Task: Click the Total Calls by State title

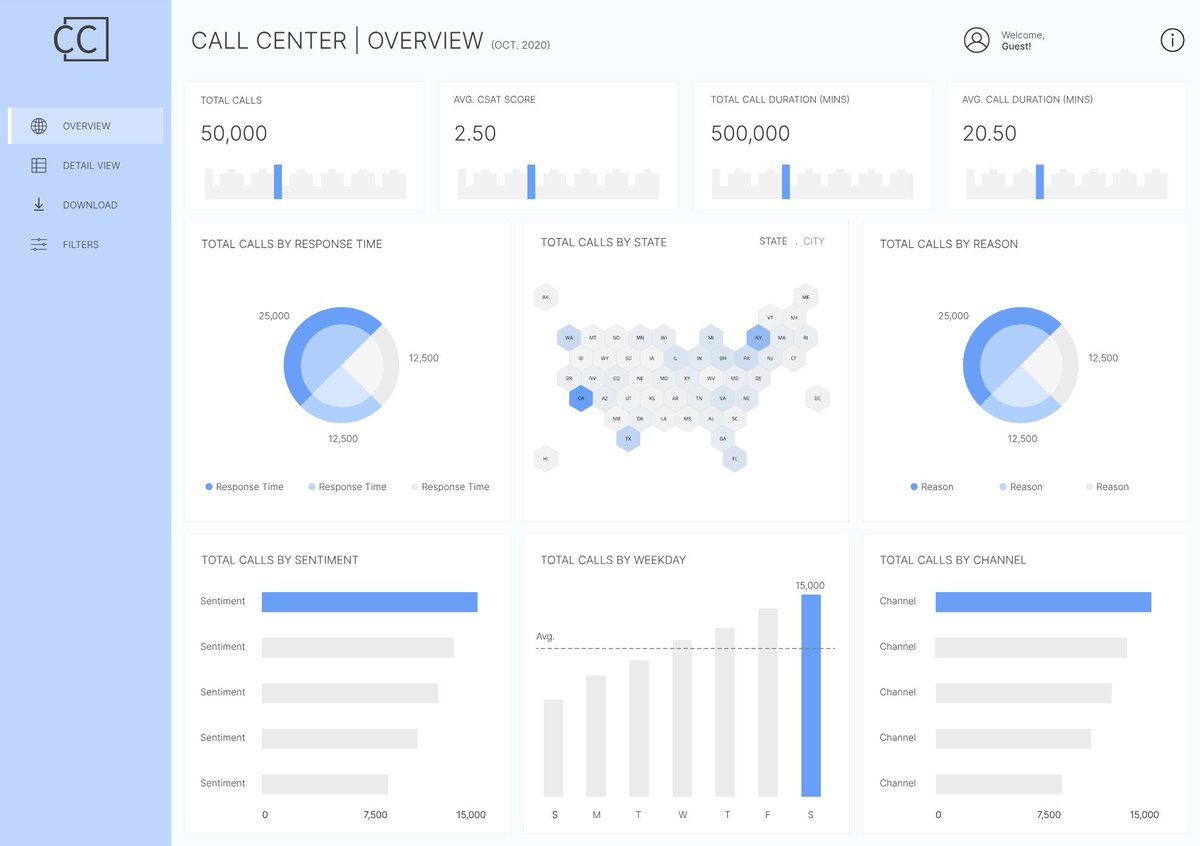Action: 604,242
